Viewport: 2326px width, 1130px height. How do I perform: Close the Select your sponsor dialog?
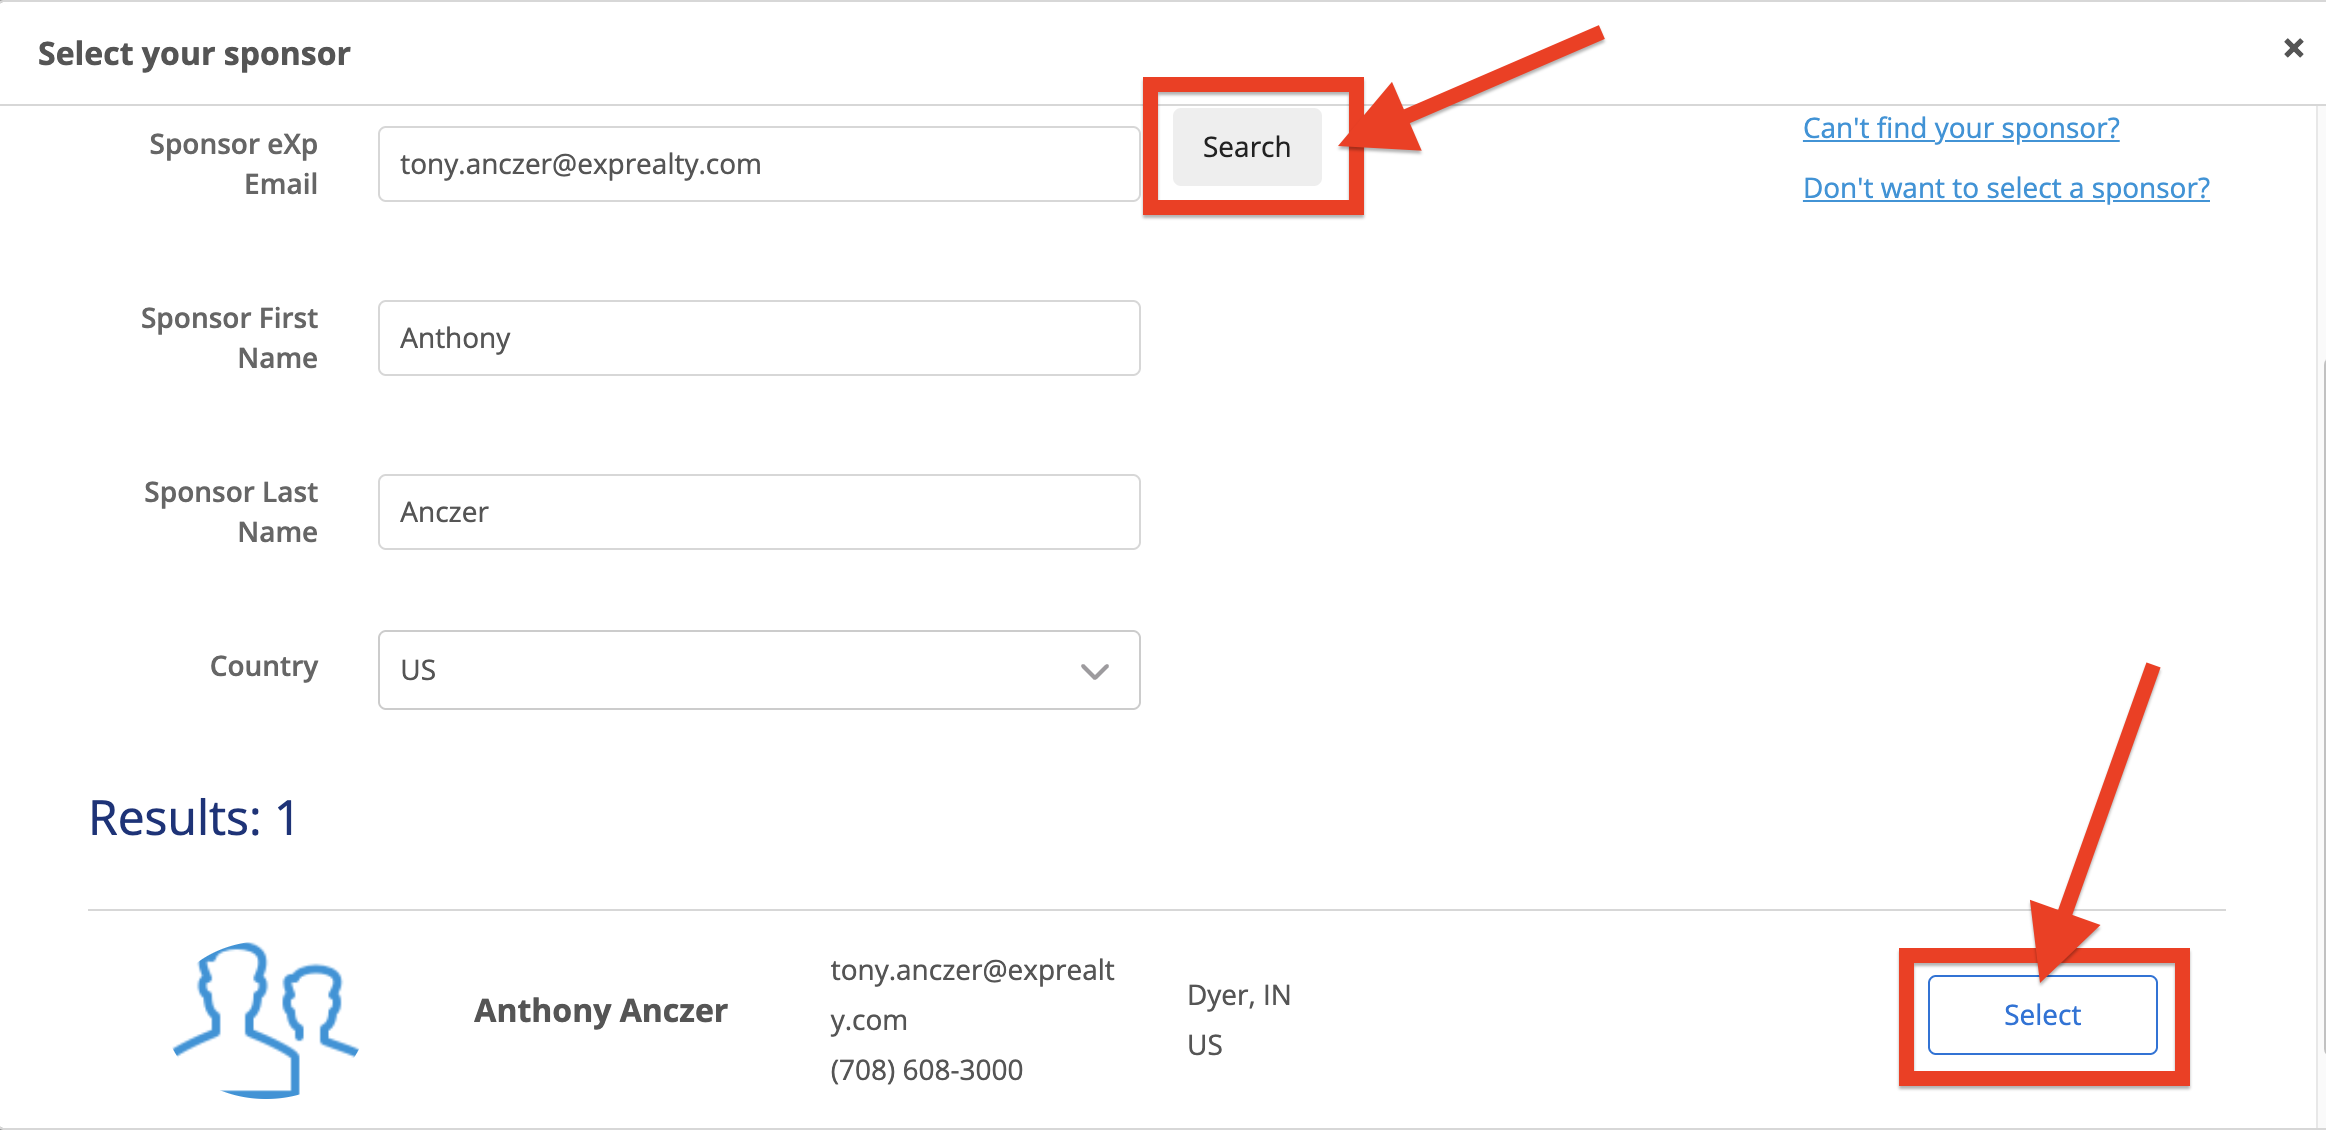pos(2293,48)
